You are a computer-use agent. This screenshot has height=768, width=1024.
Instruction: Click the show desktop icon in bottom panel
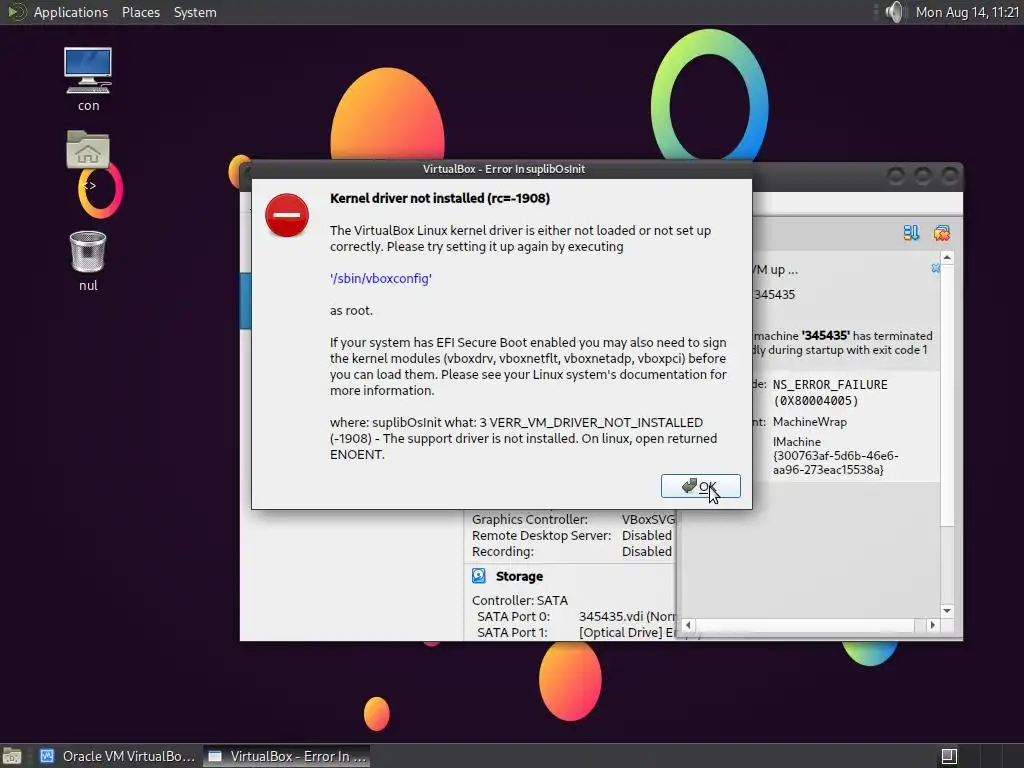click(x=12, y=756)
